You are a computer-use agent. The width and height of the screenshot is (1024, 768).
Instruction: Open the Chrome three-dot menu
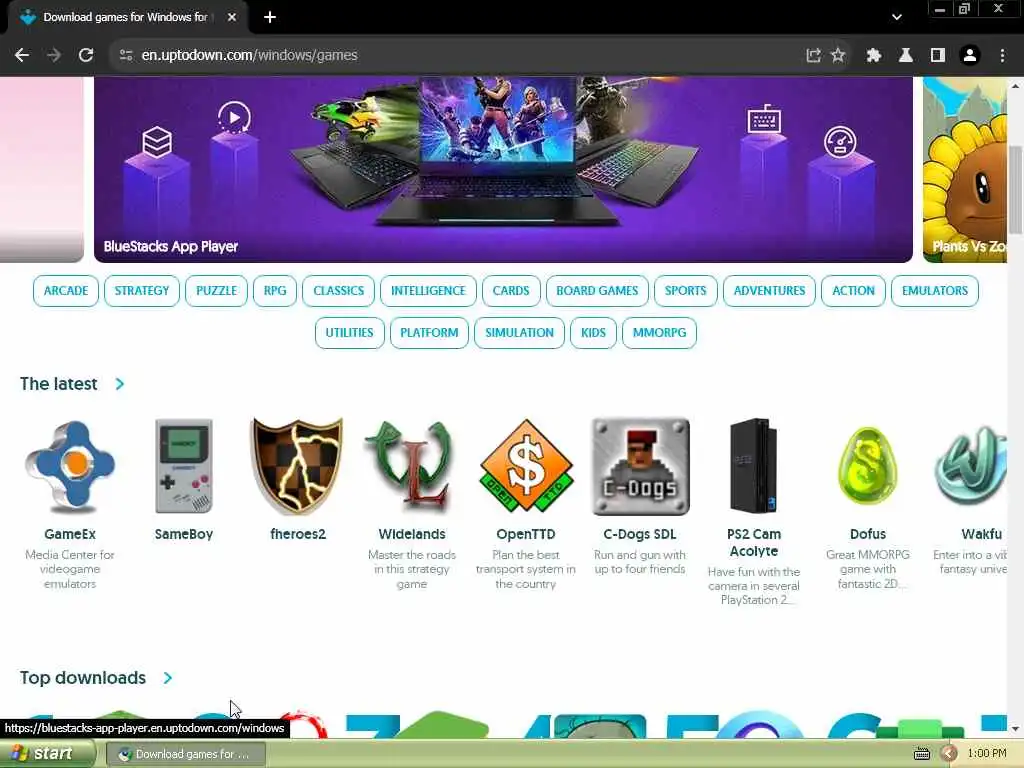click(1002, 56)
